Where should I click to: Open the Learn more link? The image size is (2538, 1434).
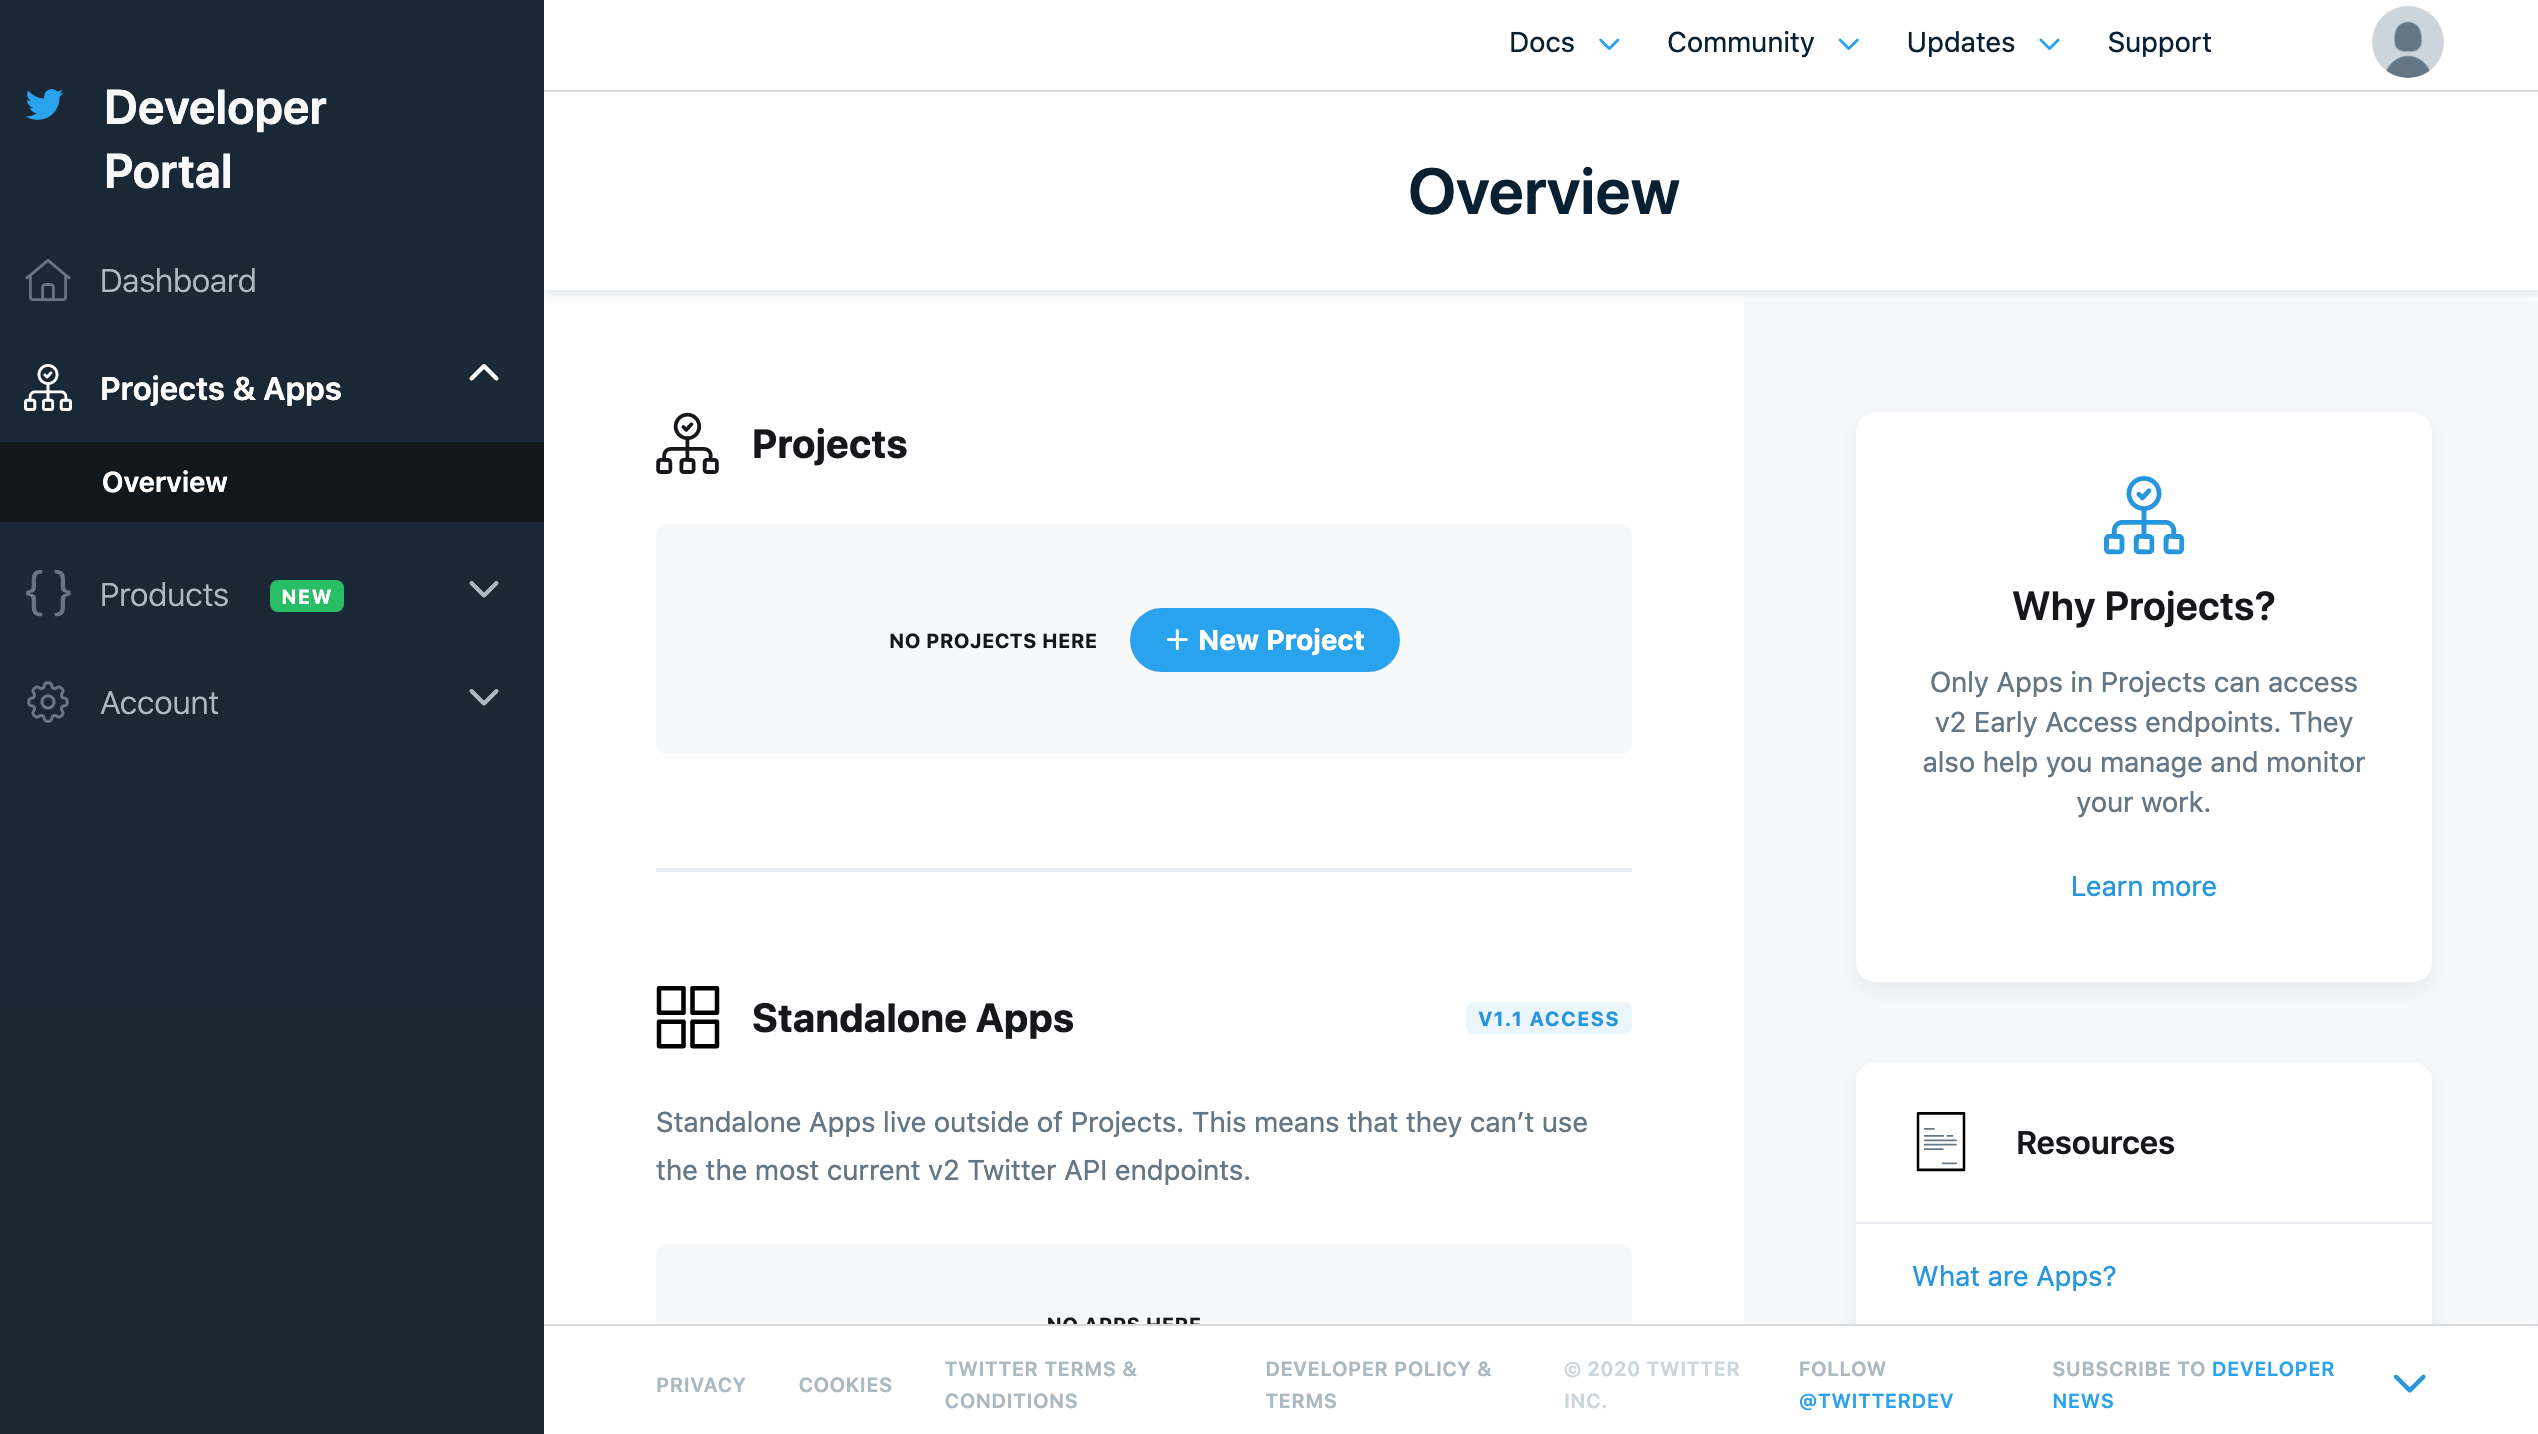pos(2143,886)
